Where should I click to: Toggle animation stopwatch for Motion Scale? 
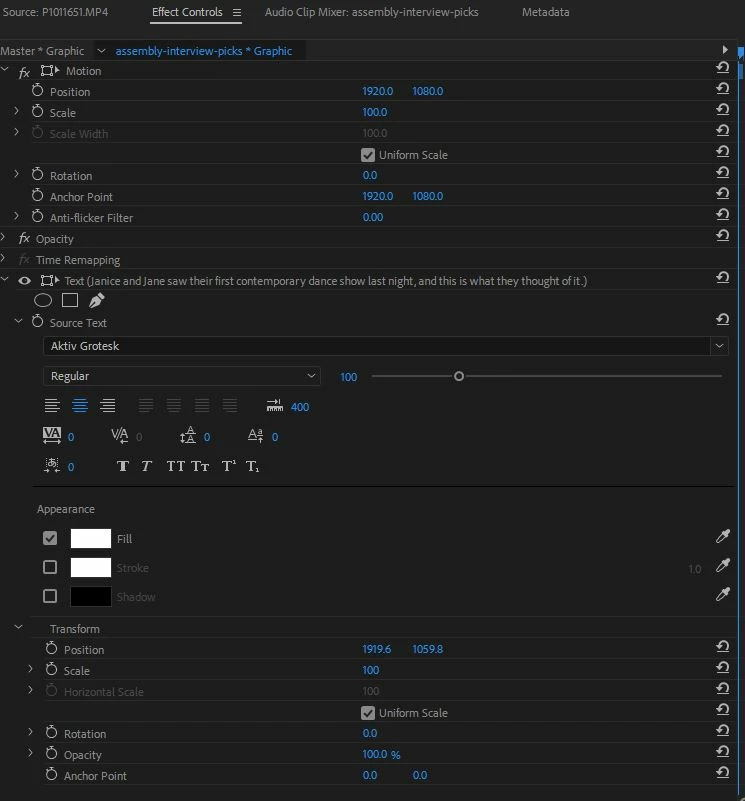coord(37,112)
